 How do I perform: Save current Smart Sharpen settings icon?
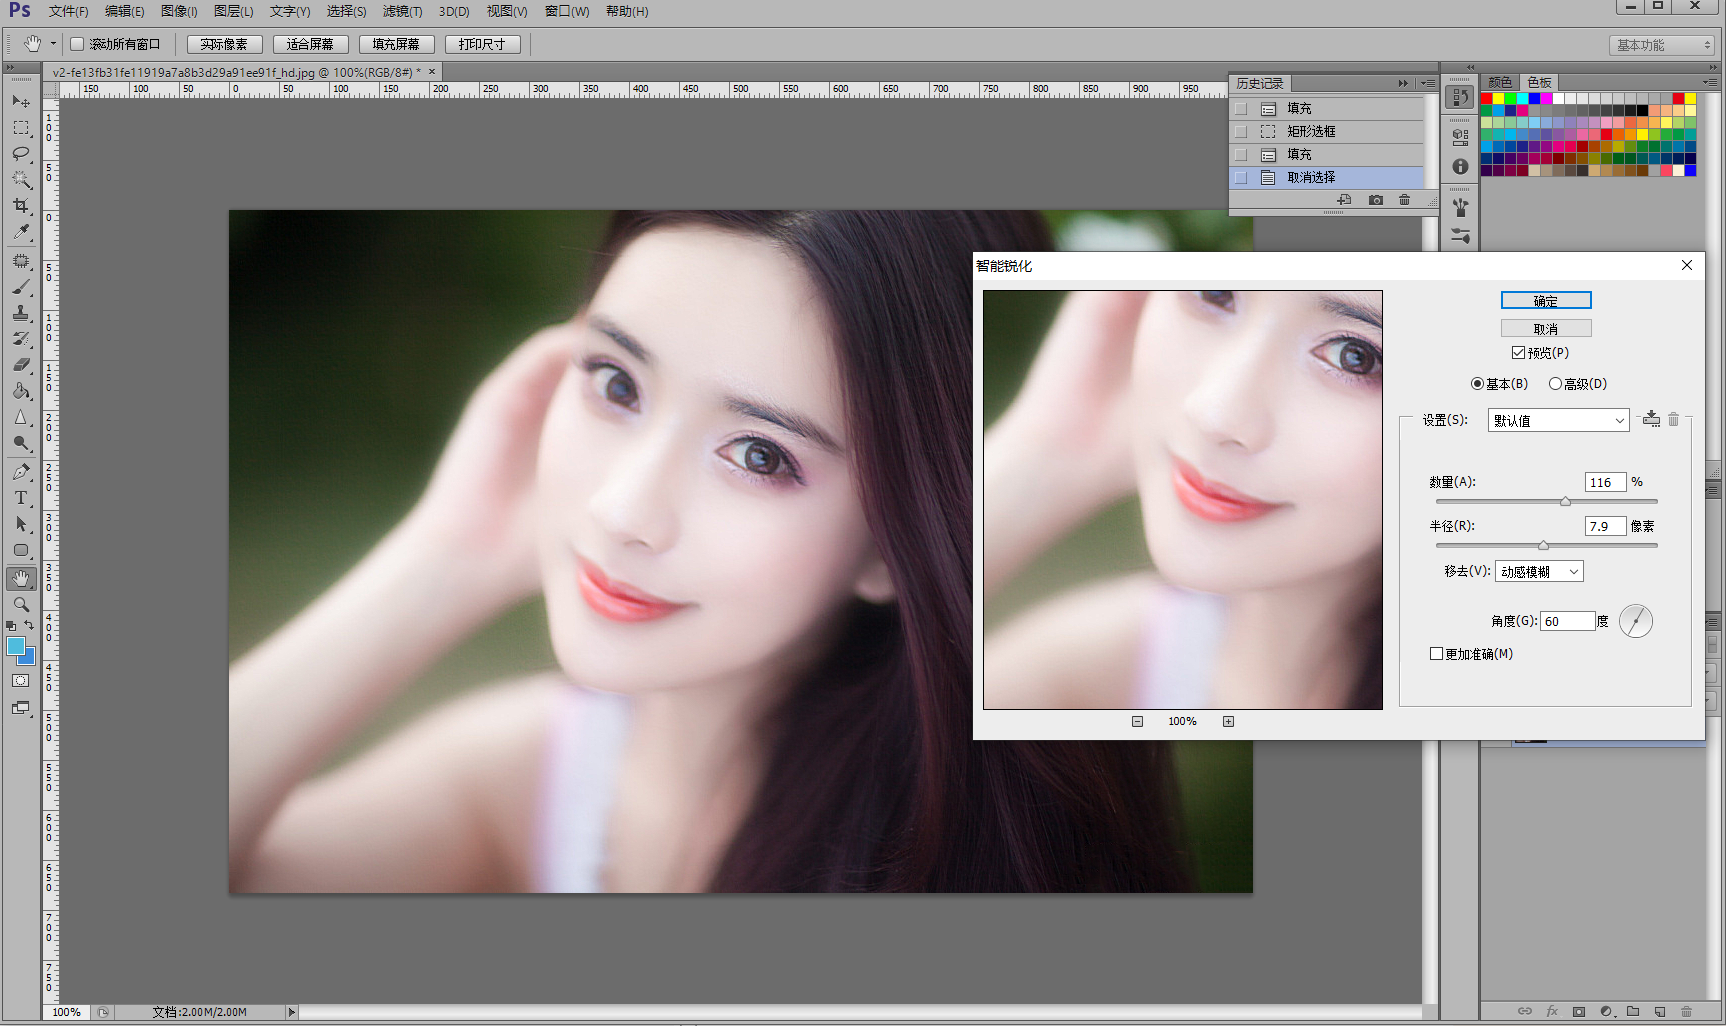(x=1651, y=419)
